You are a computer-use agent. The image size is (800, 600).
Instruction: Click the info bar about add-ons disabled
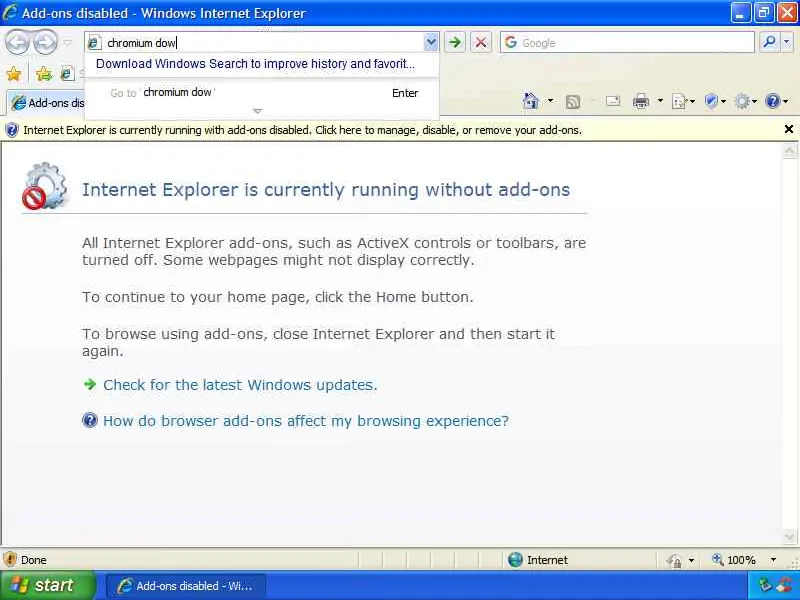[302, 130]
